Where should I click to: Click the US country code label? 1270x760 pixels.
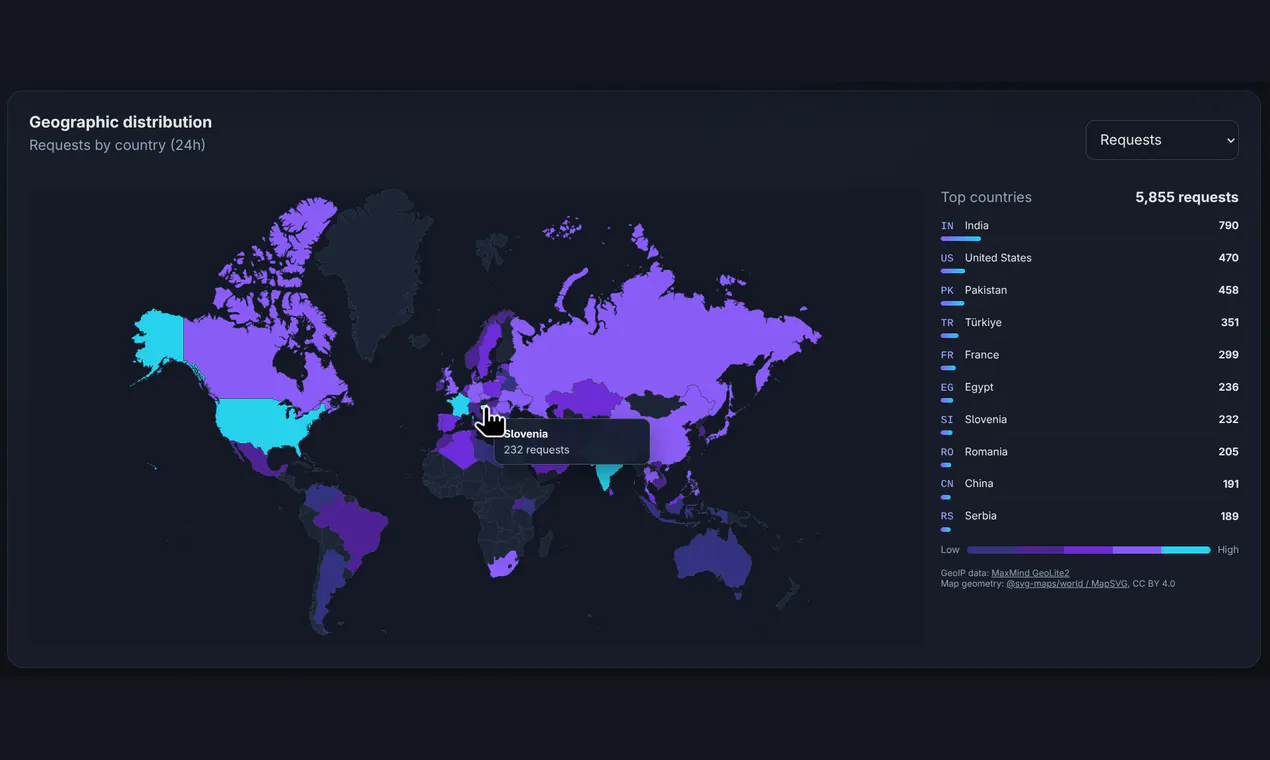tap(947, 258)
